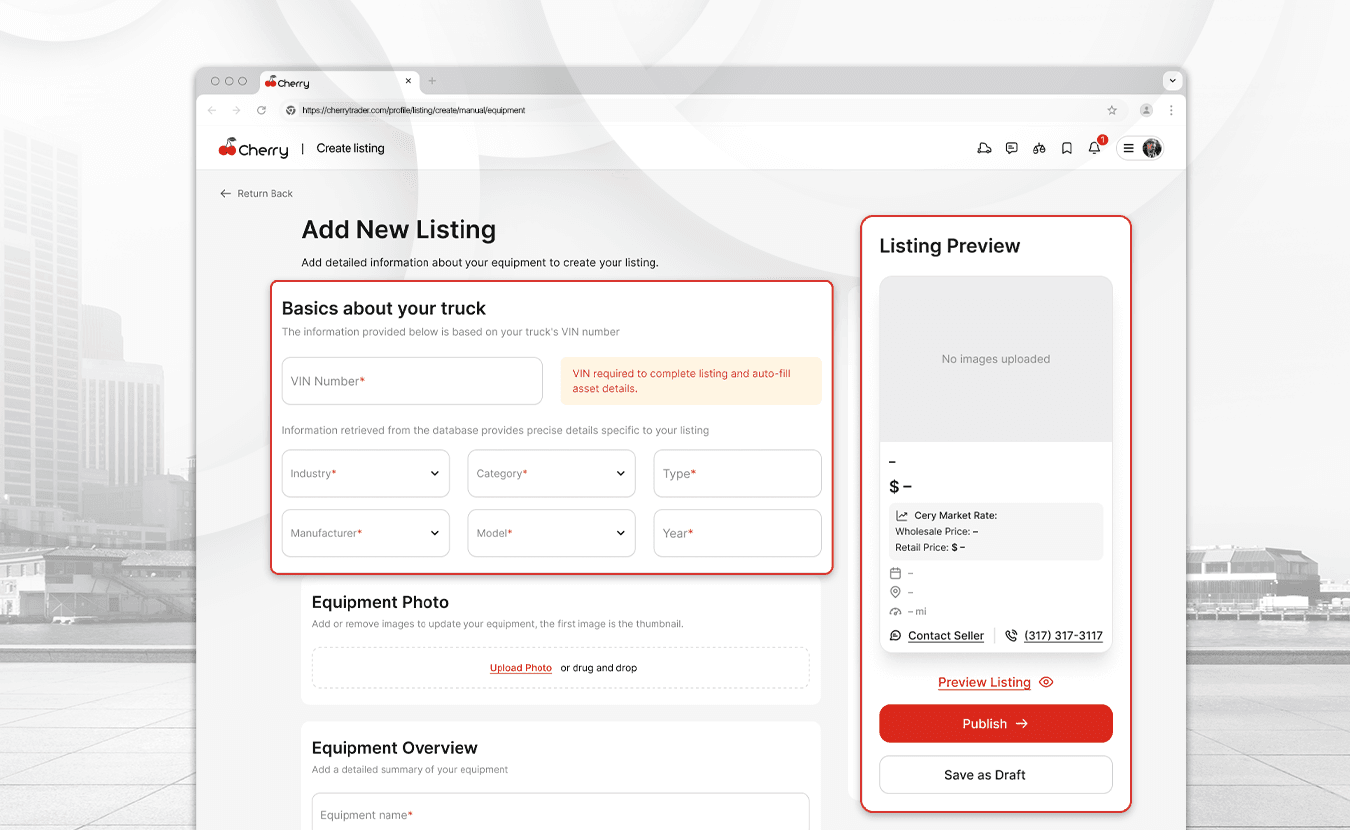
Task: Click the compare scales icon
Action: tap(1039, 148)
